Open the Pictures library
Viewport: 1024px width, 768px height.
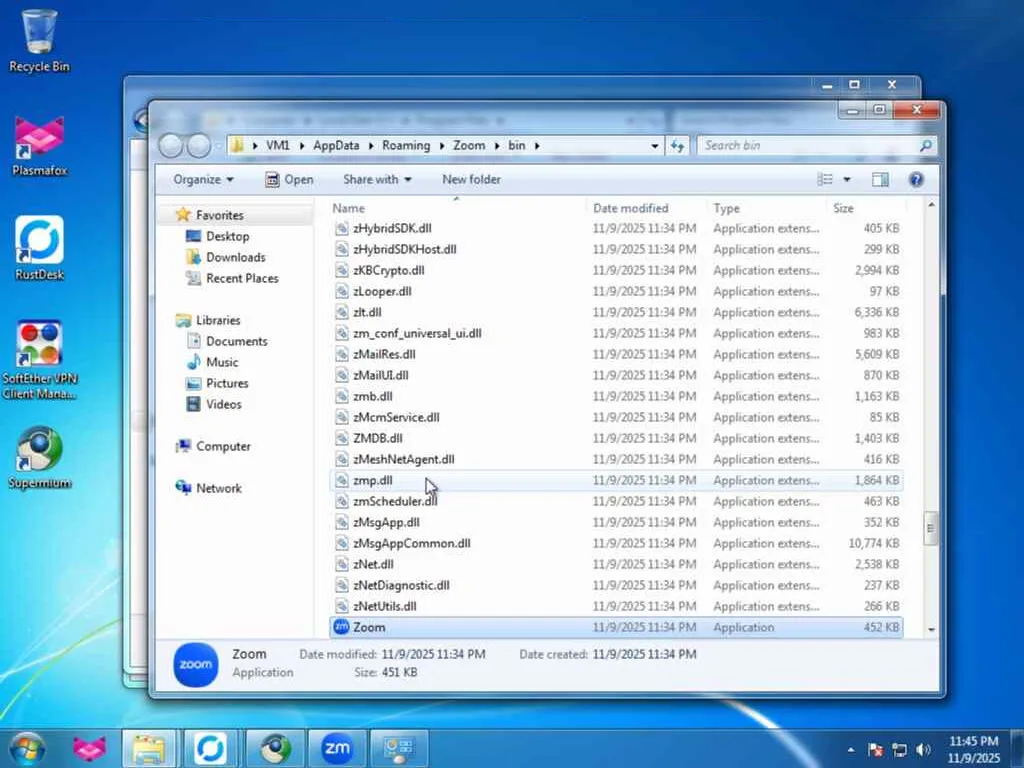point(227,383)
